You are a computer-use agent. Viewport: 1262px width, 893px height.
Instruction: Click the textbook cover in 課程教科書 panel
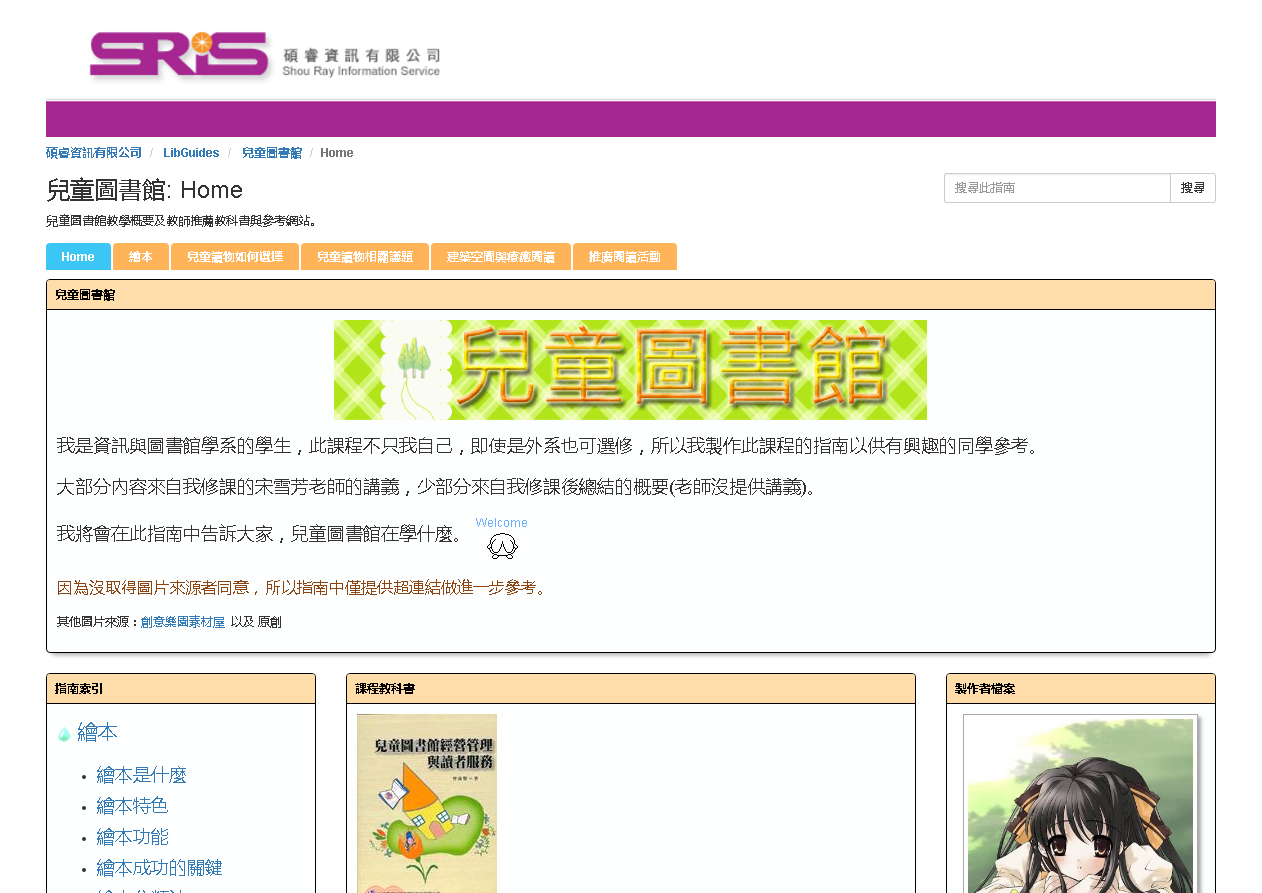(x=427, y=800)
